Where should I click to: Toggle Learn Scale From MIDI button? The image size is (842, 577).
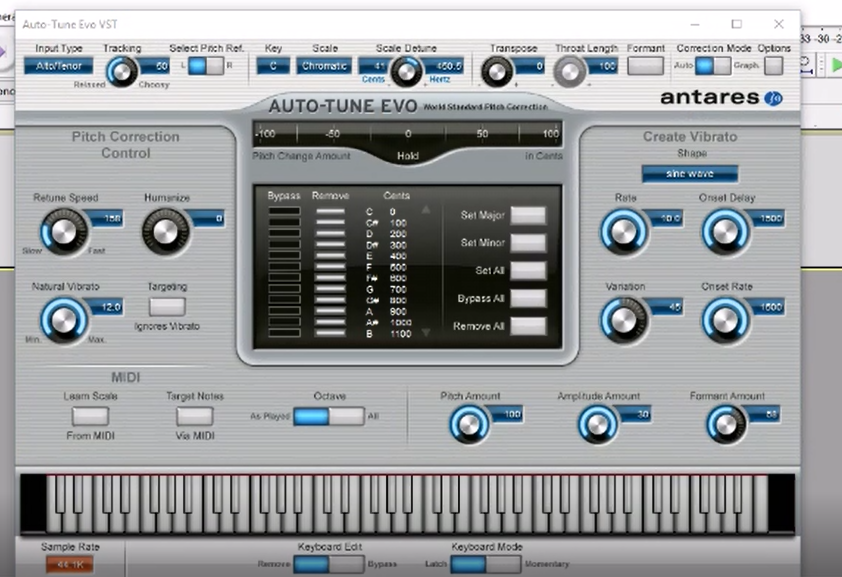tap(90, 416)
